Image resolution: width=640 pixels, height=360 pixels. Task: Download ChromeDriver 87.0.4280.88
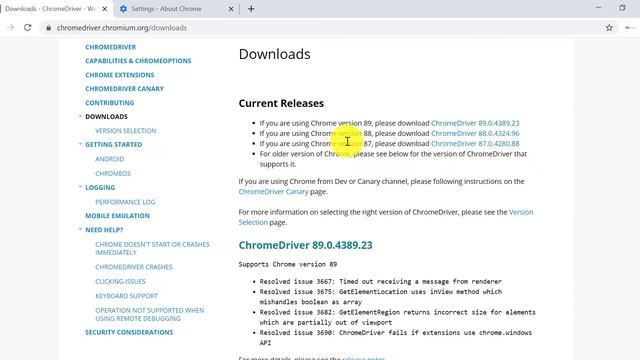click(x=475, y=143)
